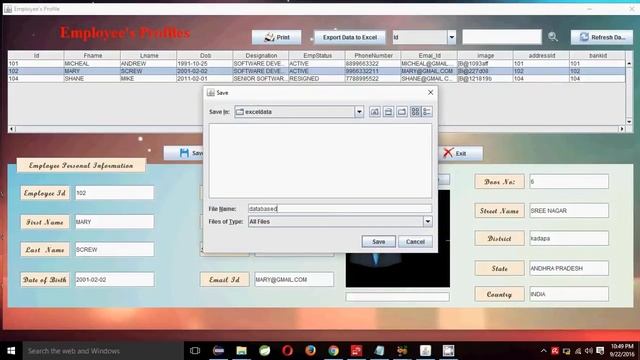This screenshot has height=360, width=640.
Task: Click the search text box in toolbar
Action: [x=502, y=37]
